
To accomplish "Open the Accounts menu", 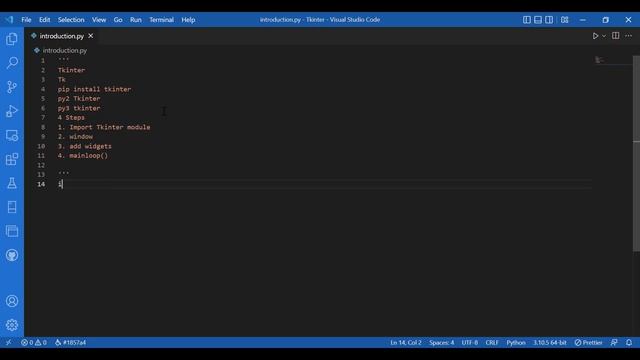I will coord(12,301).
